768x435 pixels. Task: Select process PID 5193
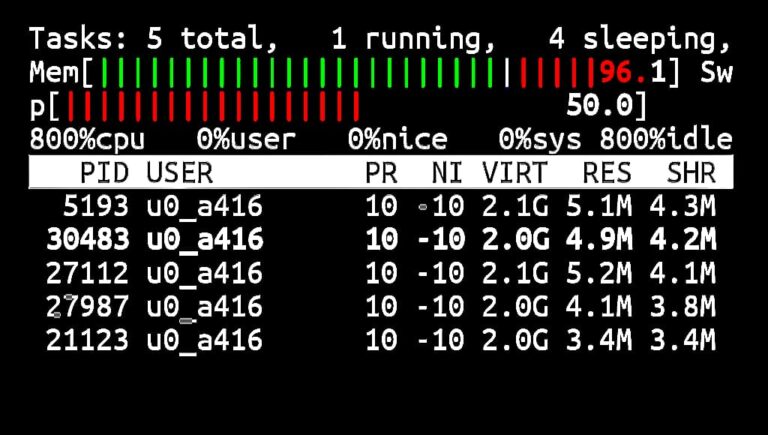click(381, 206)
